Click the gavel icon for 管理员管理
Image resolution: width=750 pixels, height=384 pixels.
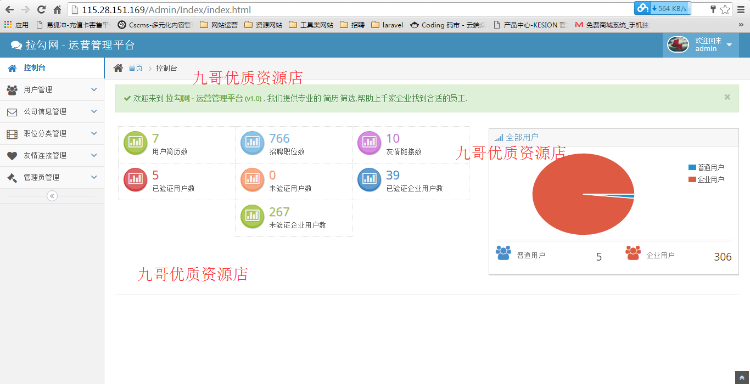(12, 178)
